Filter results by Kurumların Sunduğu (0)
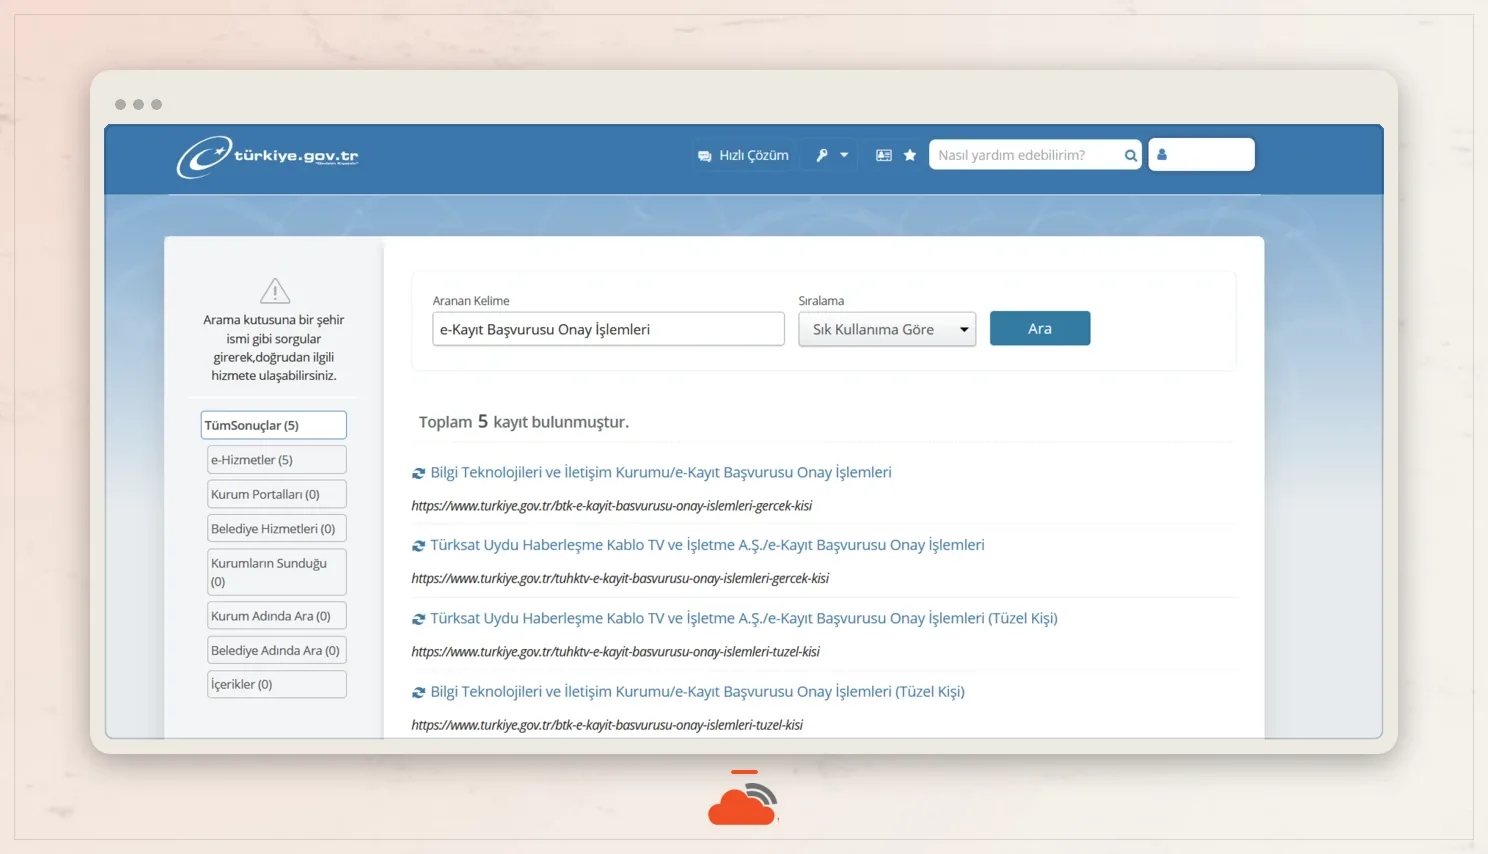Screen dimensions: 1488x854 coord(277,572)
